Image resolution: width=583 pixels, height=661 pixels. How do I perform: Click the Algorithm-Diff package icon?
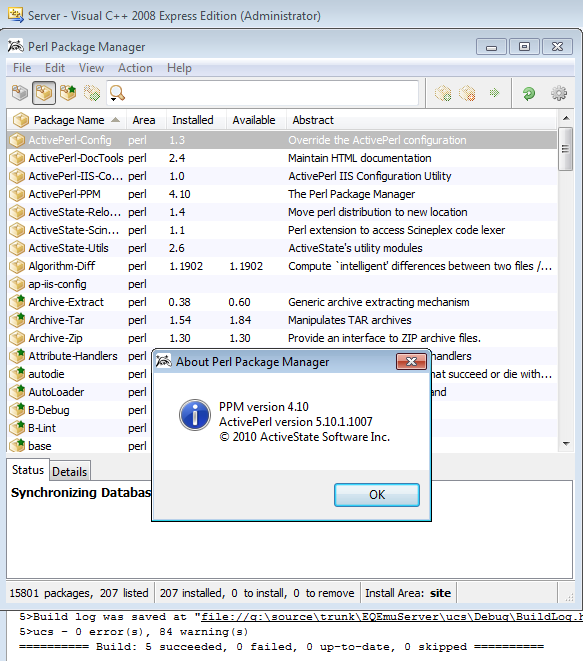tap(17, 266)
